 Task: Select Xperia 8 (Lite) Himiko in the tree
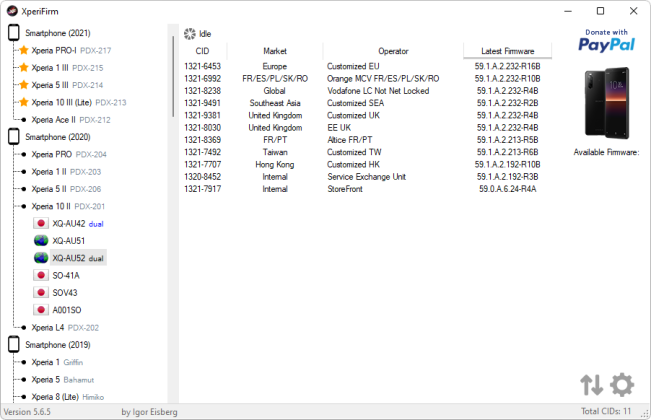pyautogui.click(x=68, y=397)
